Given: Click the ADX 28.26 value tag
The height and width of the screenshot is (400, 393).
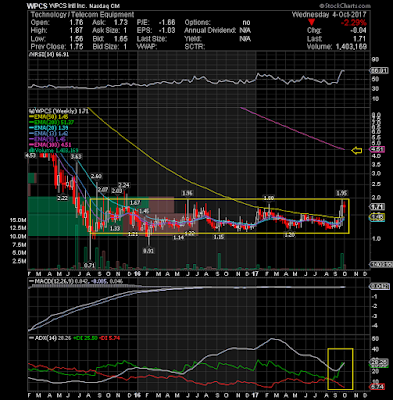Looking at the screenshot, I should pos(377,361).
